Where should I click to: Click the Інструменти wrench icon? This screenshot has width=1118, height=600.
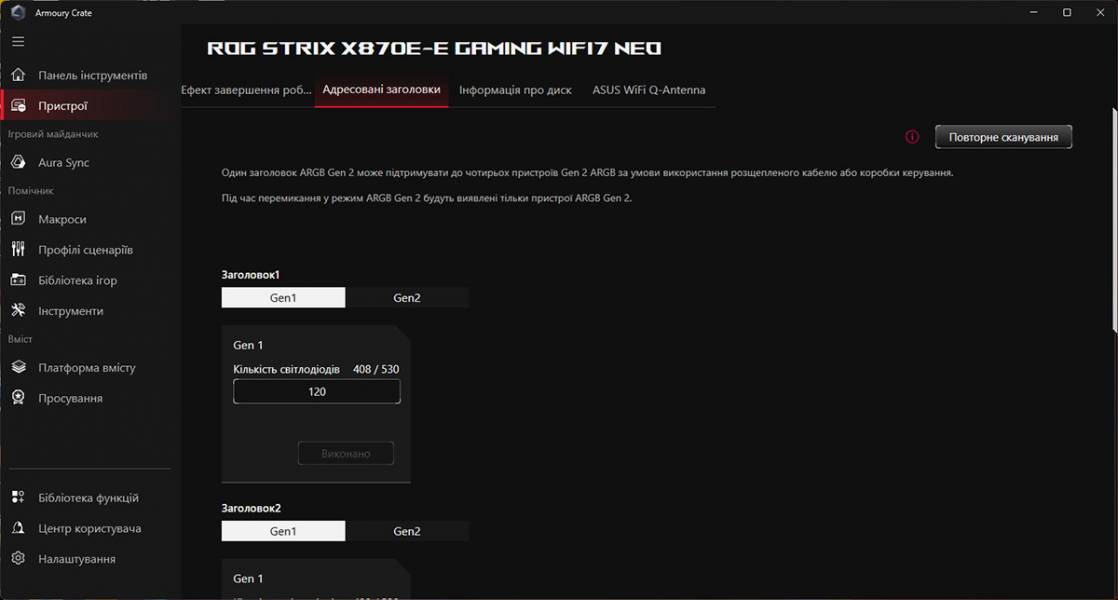coord(19,310)
